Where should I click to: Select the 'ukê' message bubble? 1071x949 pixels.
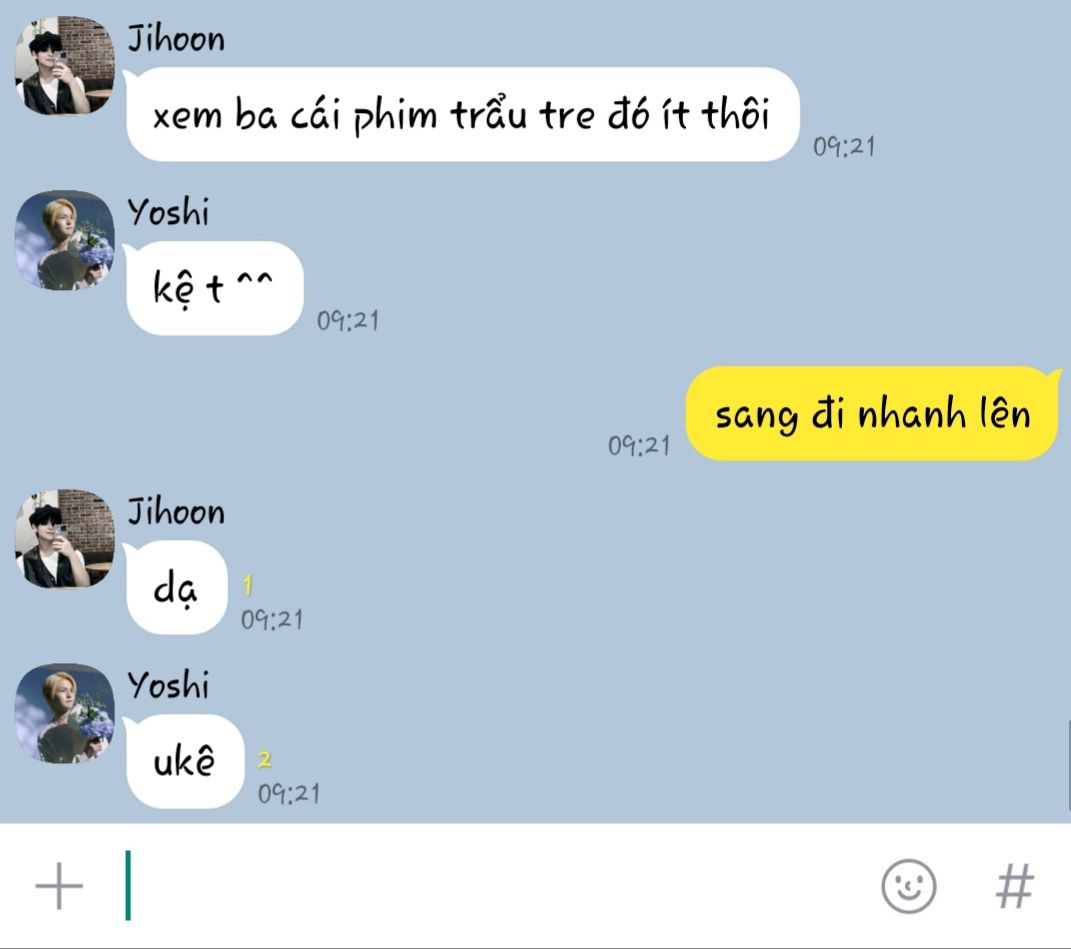coord(184,761)
